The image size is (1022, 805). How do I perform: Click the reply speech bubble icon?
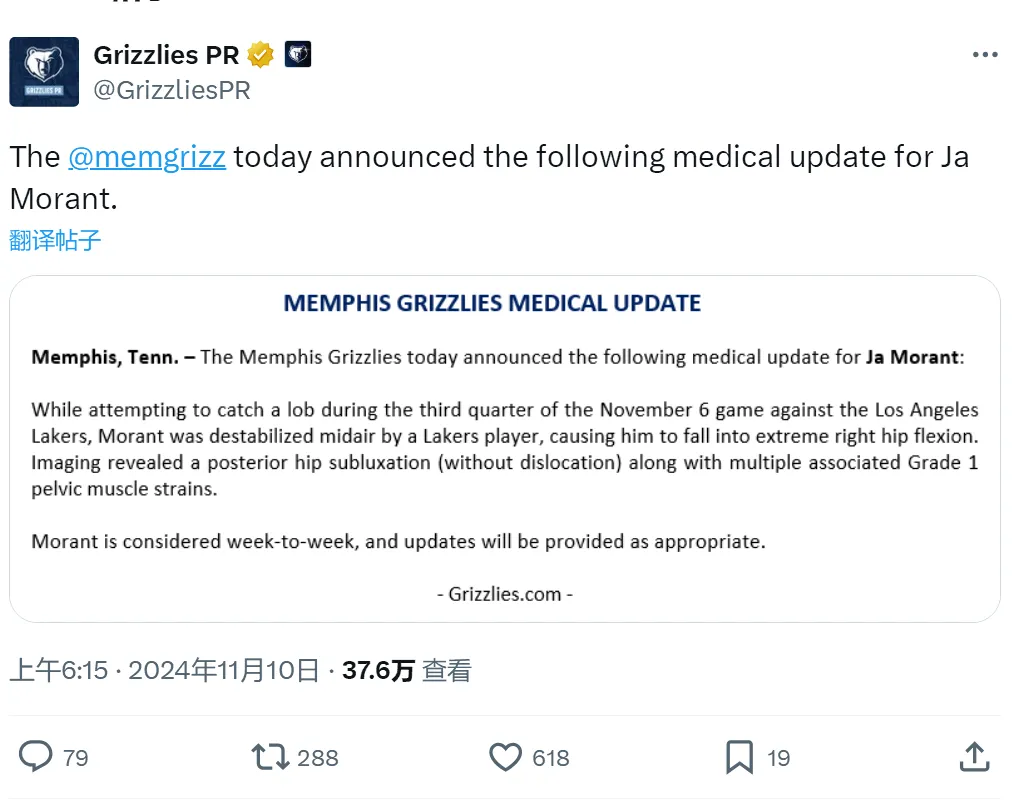(x=35, y=757)
